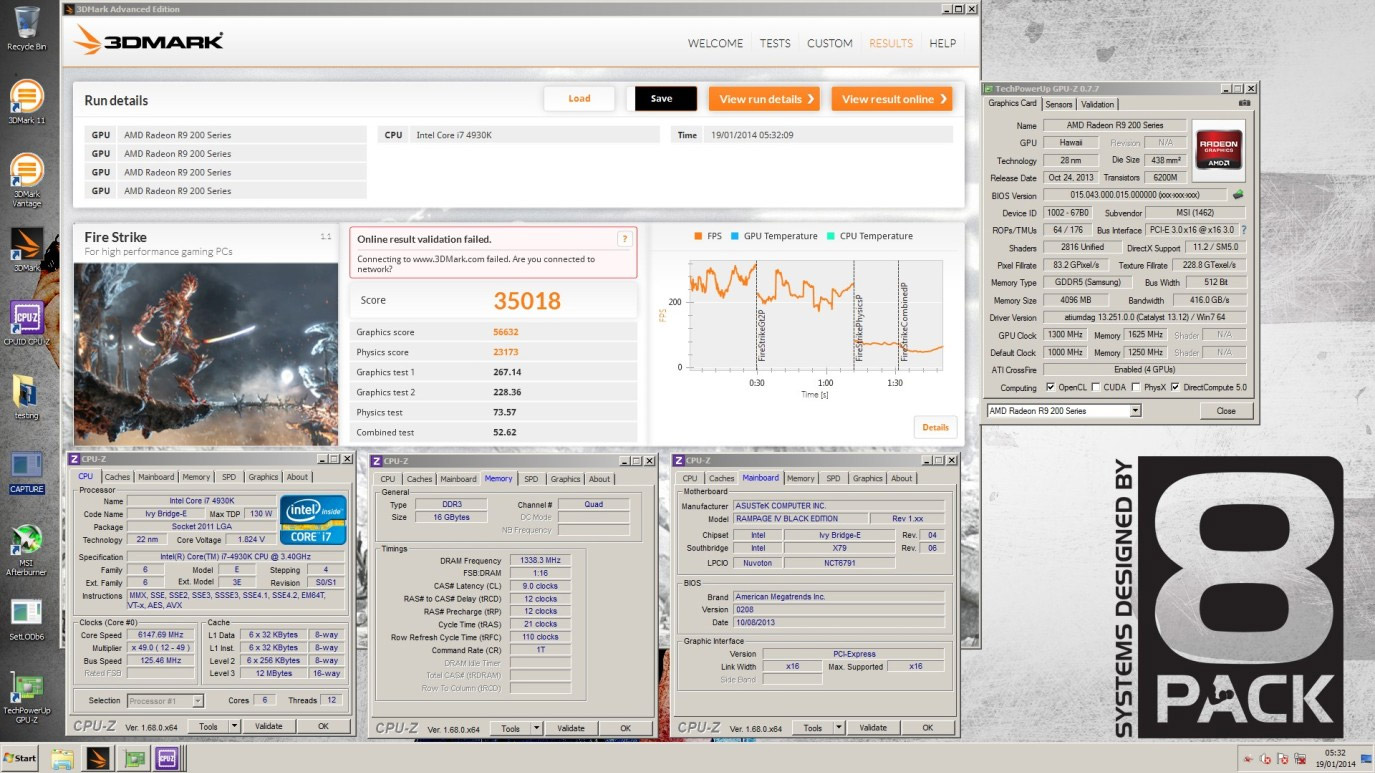
Task: Click OK in the Memory-tab CPU-Z window
Action: tap(625, 729)
